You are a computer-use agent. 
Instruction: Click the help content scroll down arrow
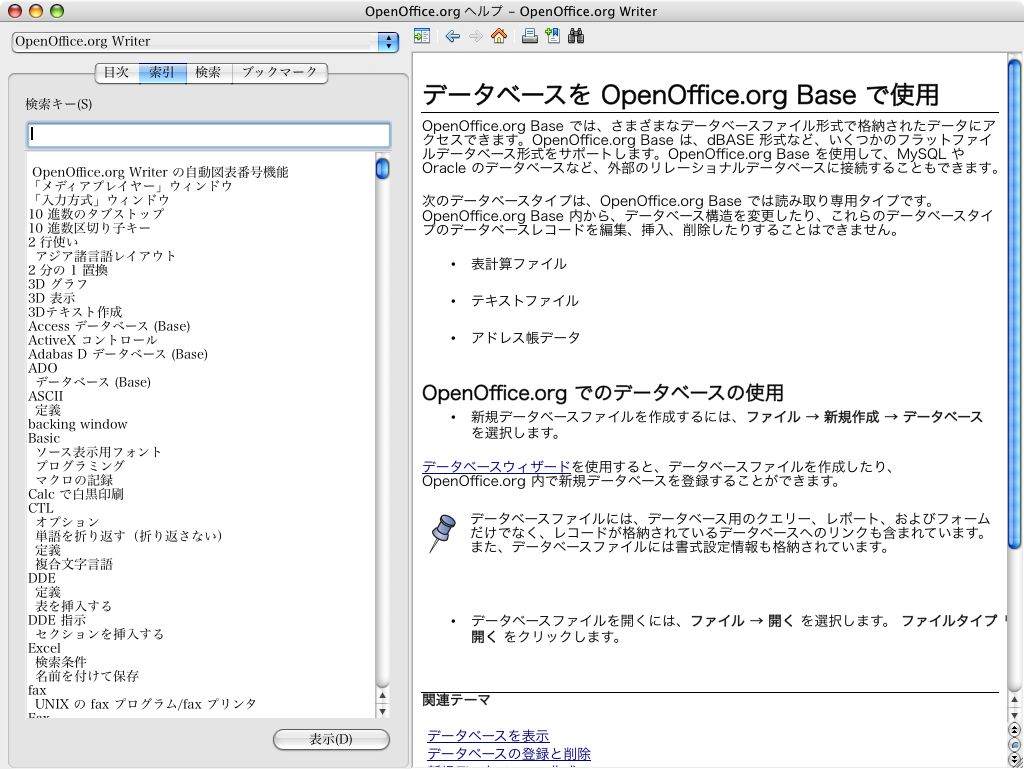point(1015,715)
